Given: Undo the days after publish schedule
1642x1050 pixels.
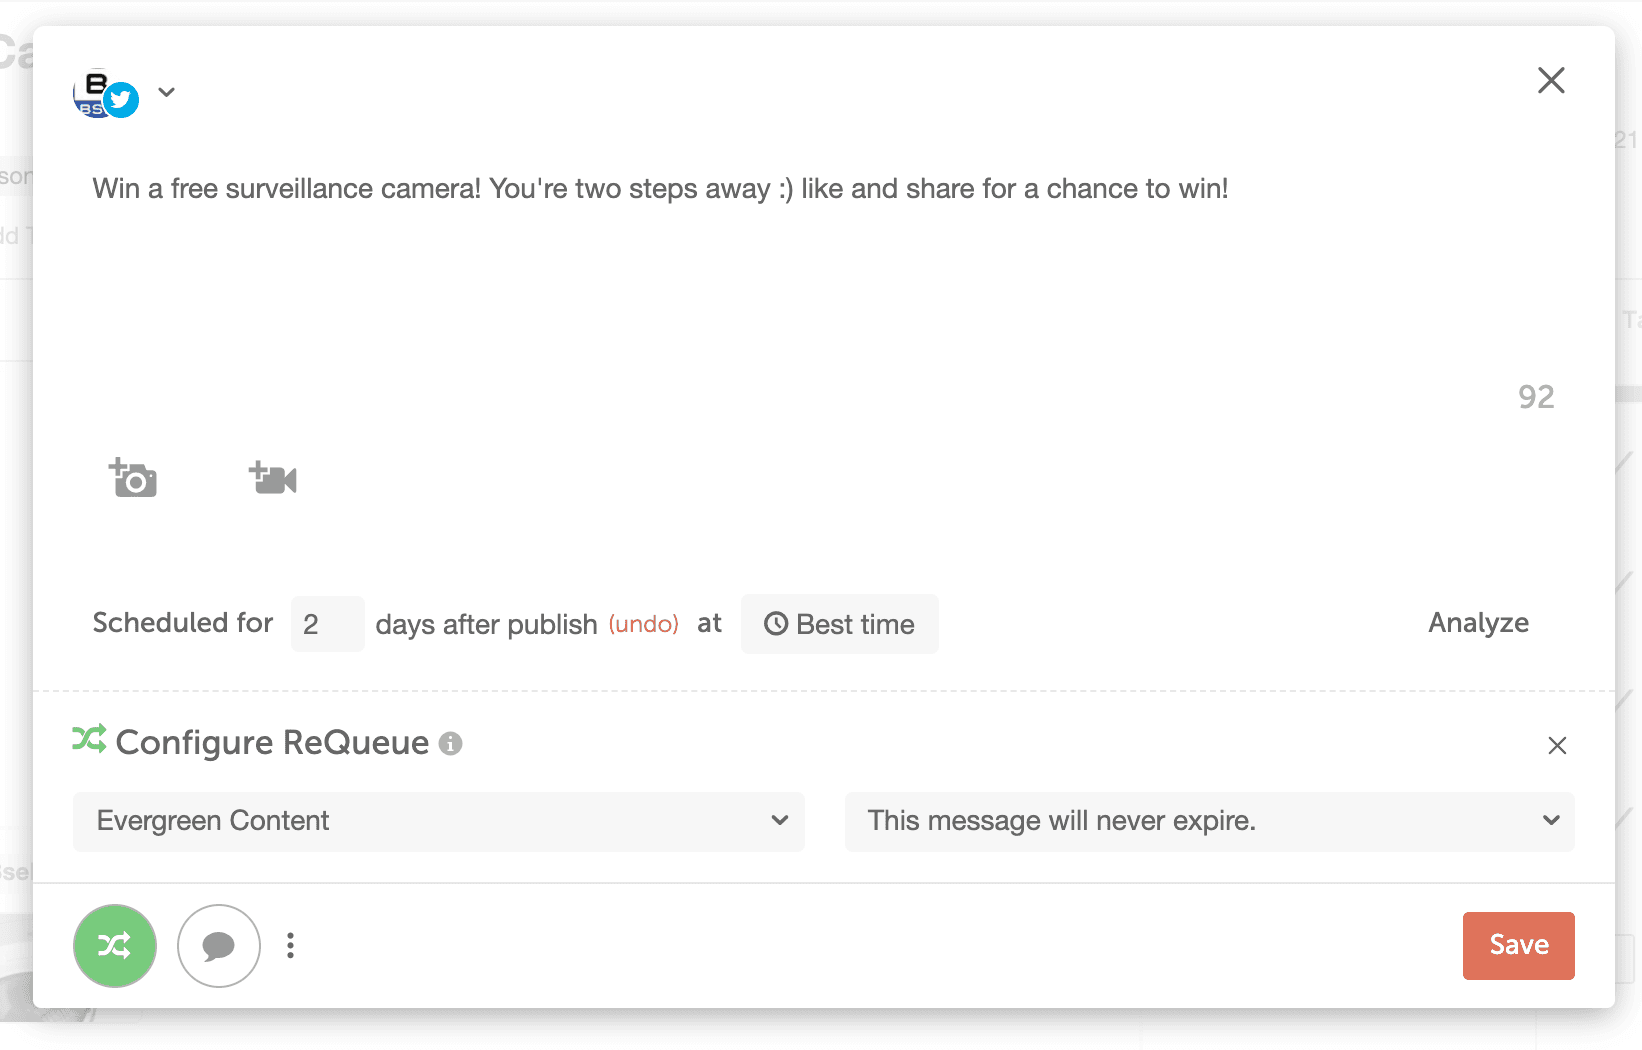Looking at the screenshot, I should click(643, 624).
